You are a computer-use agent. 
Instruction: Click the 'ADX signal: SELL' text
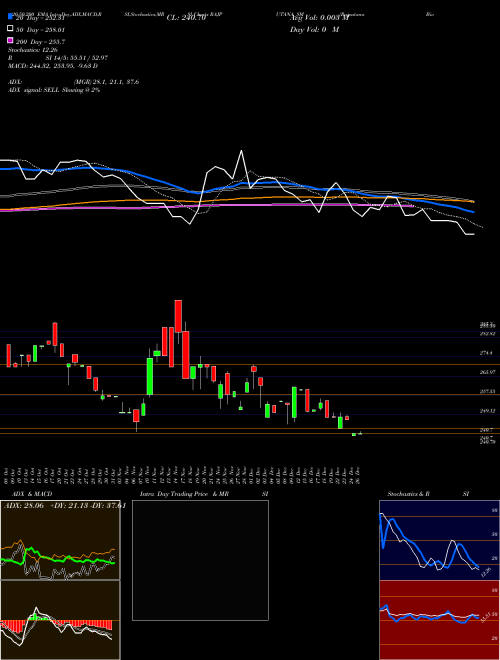34,90
